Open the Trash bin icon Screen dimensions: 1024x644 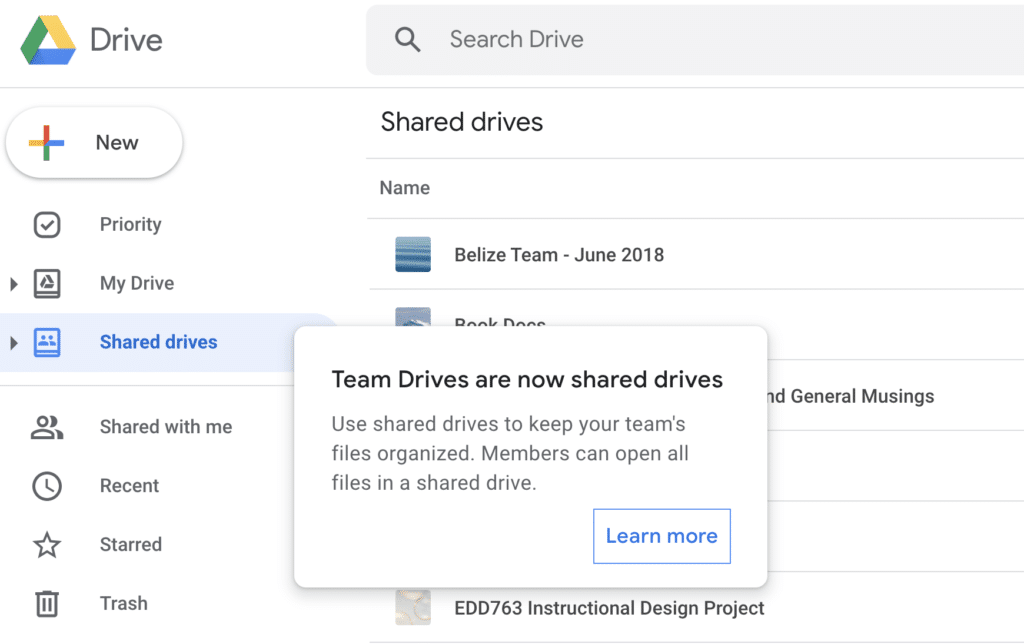click(x=47, y=604)
